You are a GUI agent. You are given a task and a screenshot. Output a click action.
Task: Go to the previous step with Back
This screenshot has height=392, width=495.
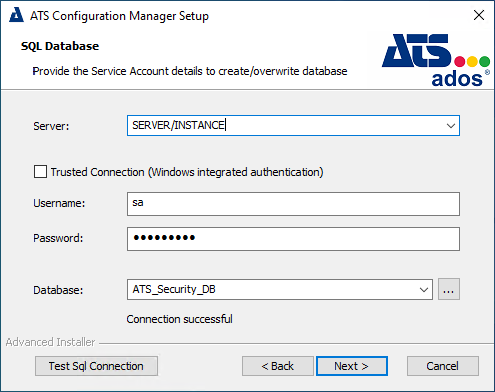click(278, 366)
